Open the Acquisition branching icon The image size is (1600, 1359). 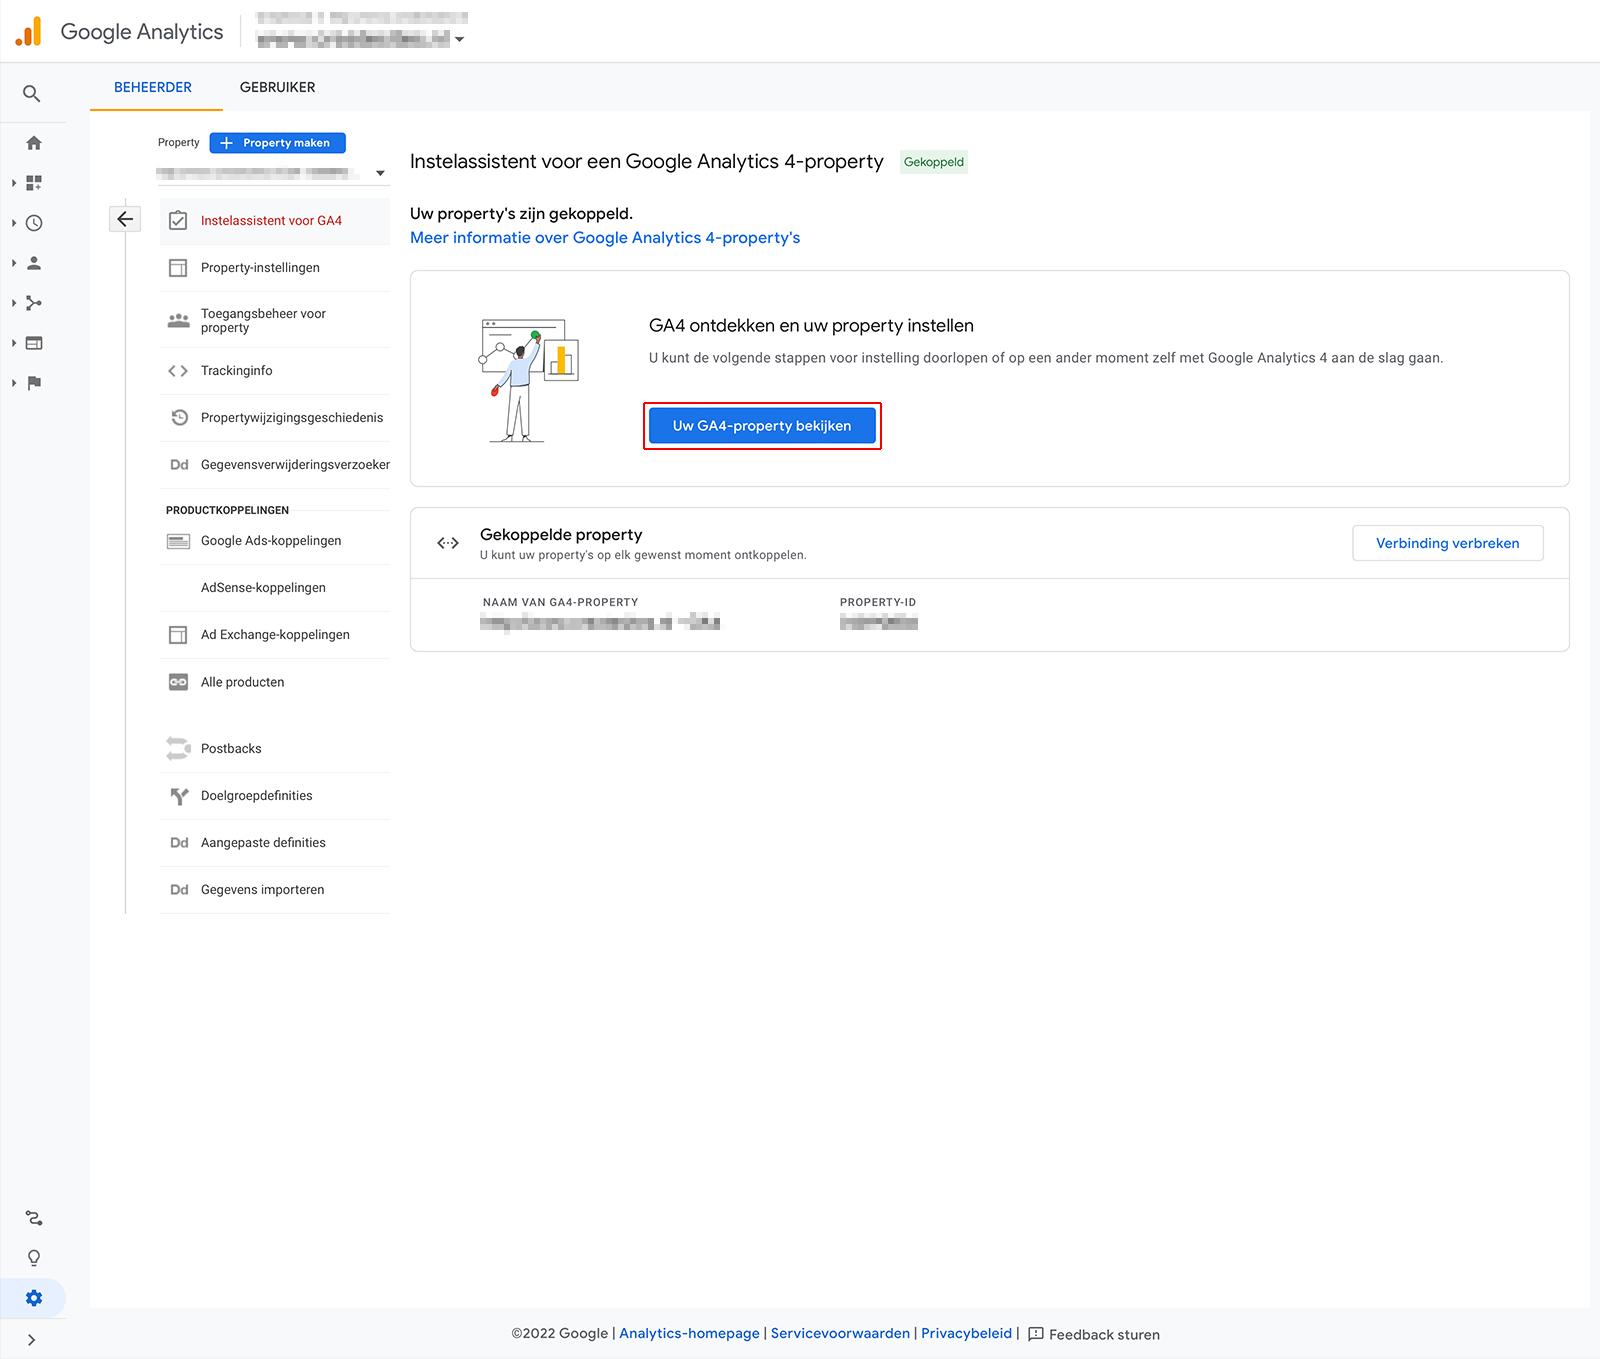click(x=34, y=303)
